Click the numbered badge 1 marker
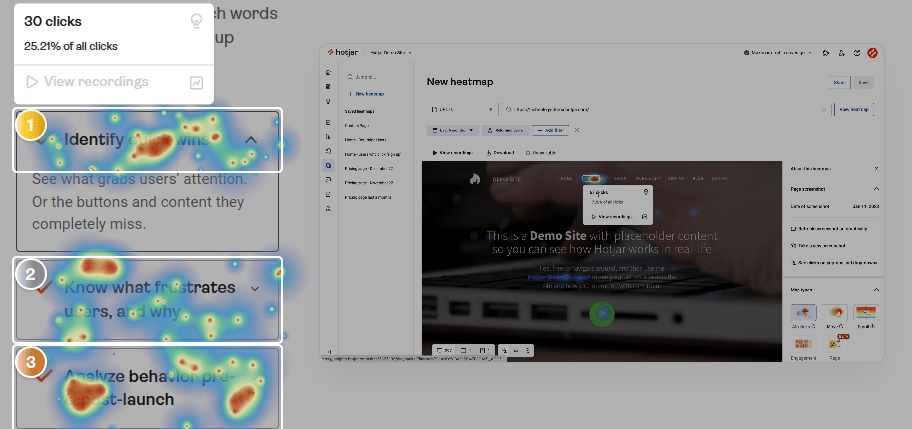The width and height of the screenshot is (912, 429). [31, 125]
